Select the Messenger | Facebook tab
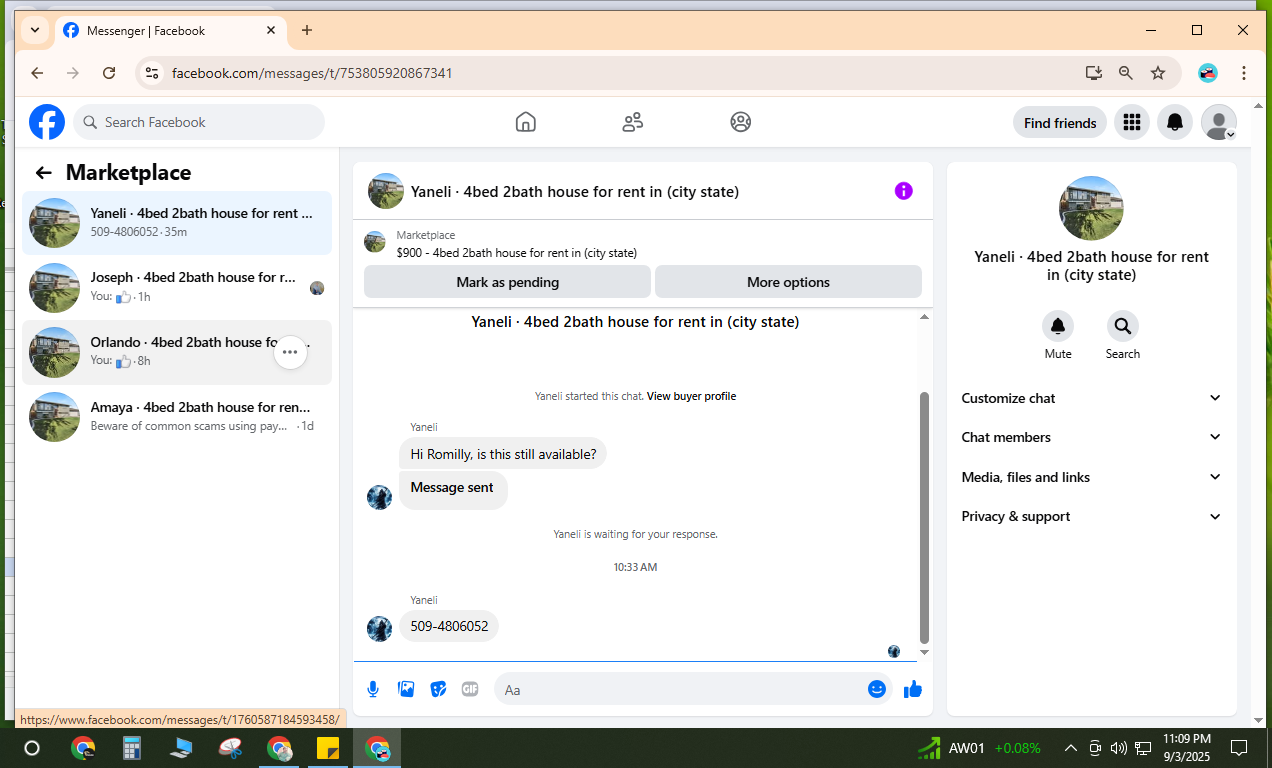The width and height of the screenshot is (1272, 768). pyautogui.click(x=170, y=30)
